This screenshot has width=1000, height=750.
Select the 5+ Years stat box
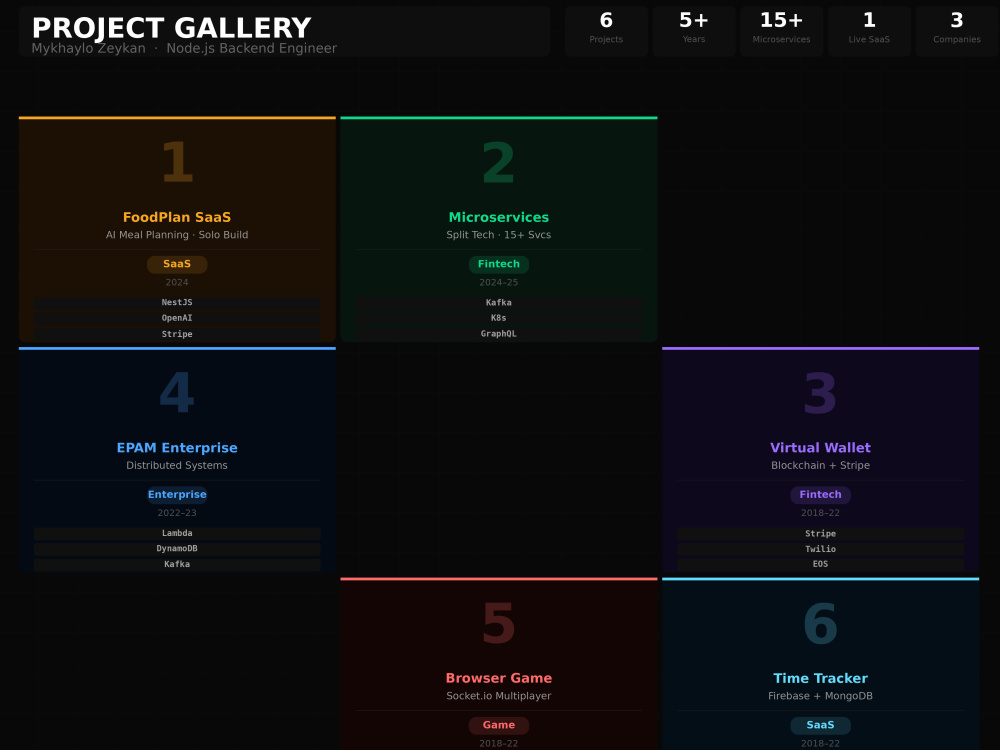(693, 31)
